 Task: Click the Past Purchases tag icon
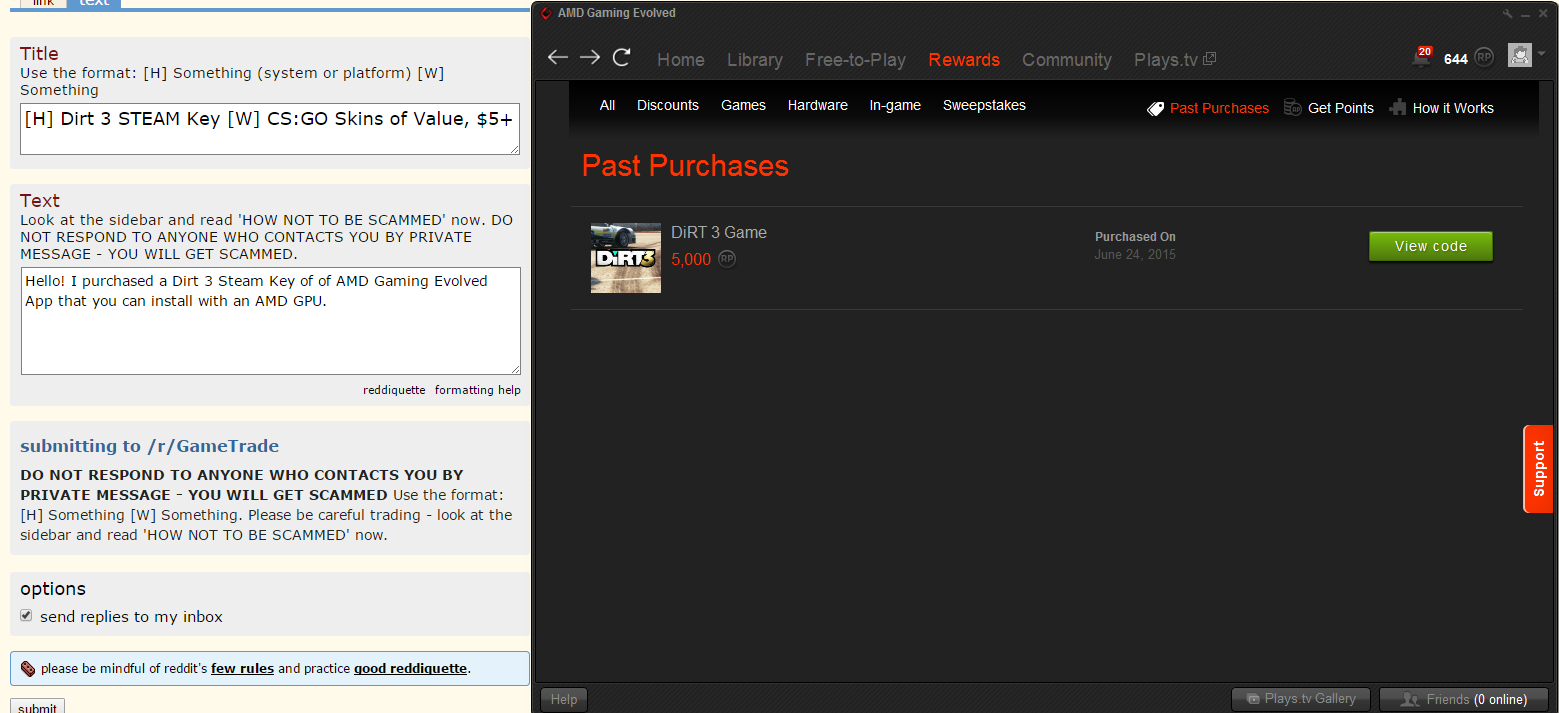click(x=1155, y=108)
